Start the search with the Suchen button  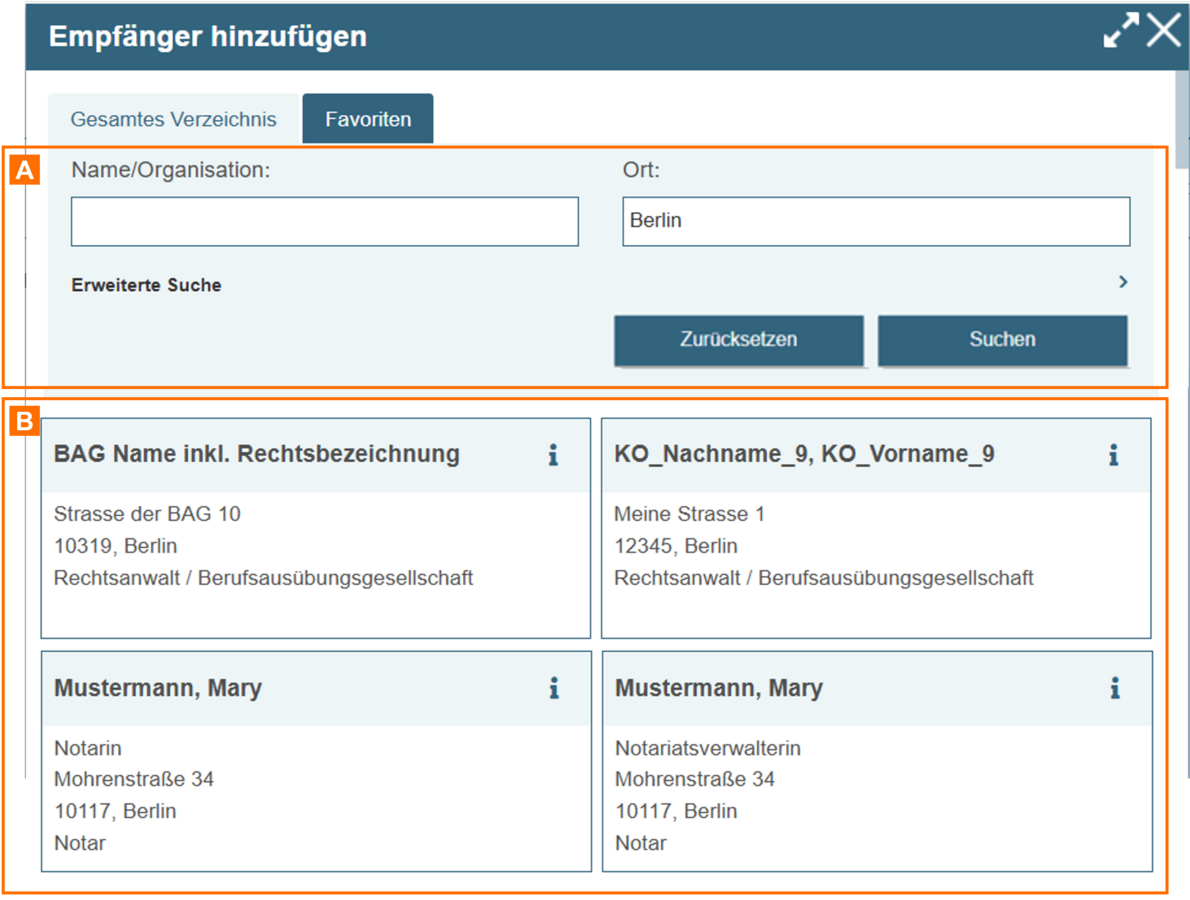tap(1002, 340)
